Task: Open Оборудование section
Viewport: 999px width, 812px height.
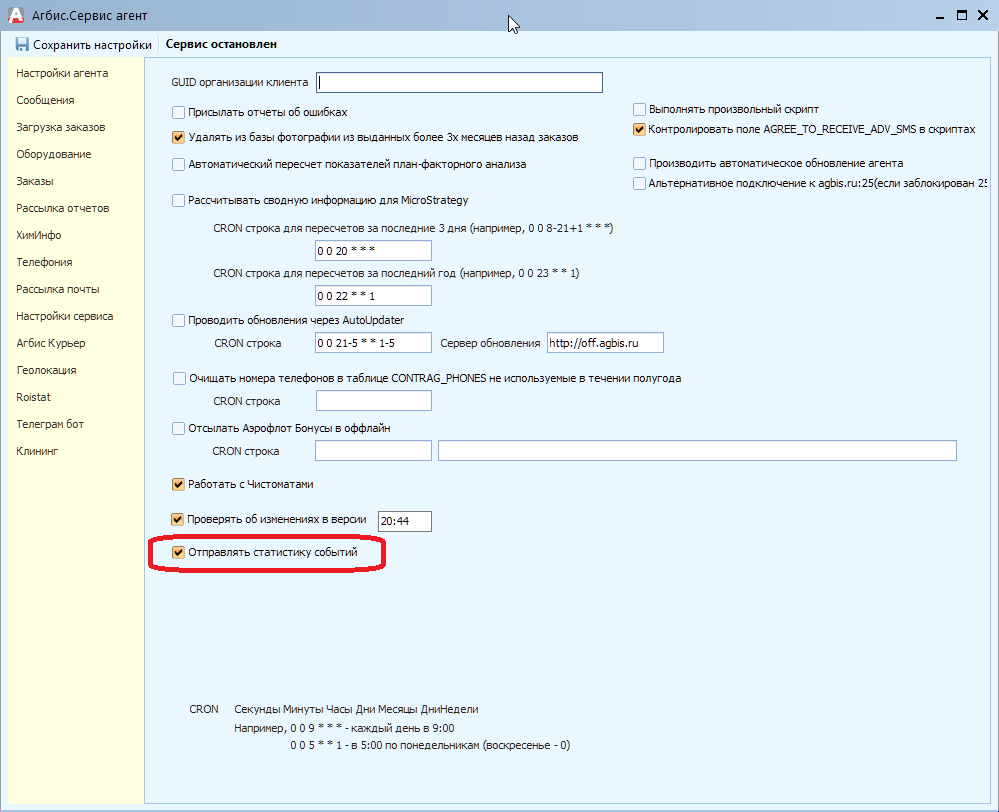Action: click(x=54, y=154)
